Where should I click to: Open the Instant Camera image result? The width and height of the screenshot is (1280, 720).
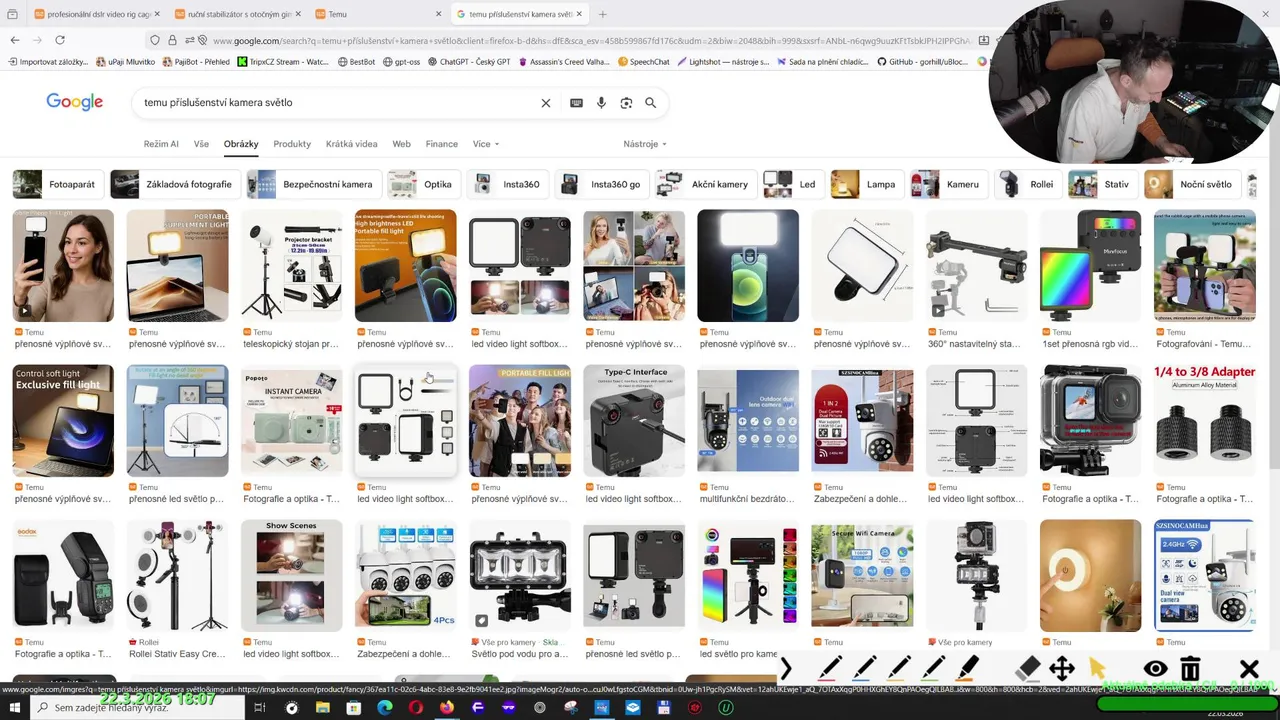(292, 420)
